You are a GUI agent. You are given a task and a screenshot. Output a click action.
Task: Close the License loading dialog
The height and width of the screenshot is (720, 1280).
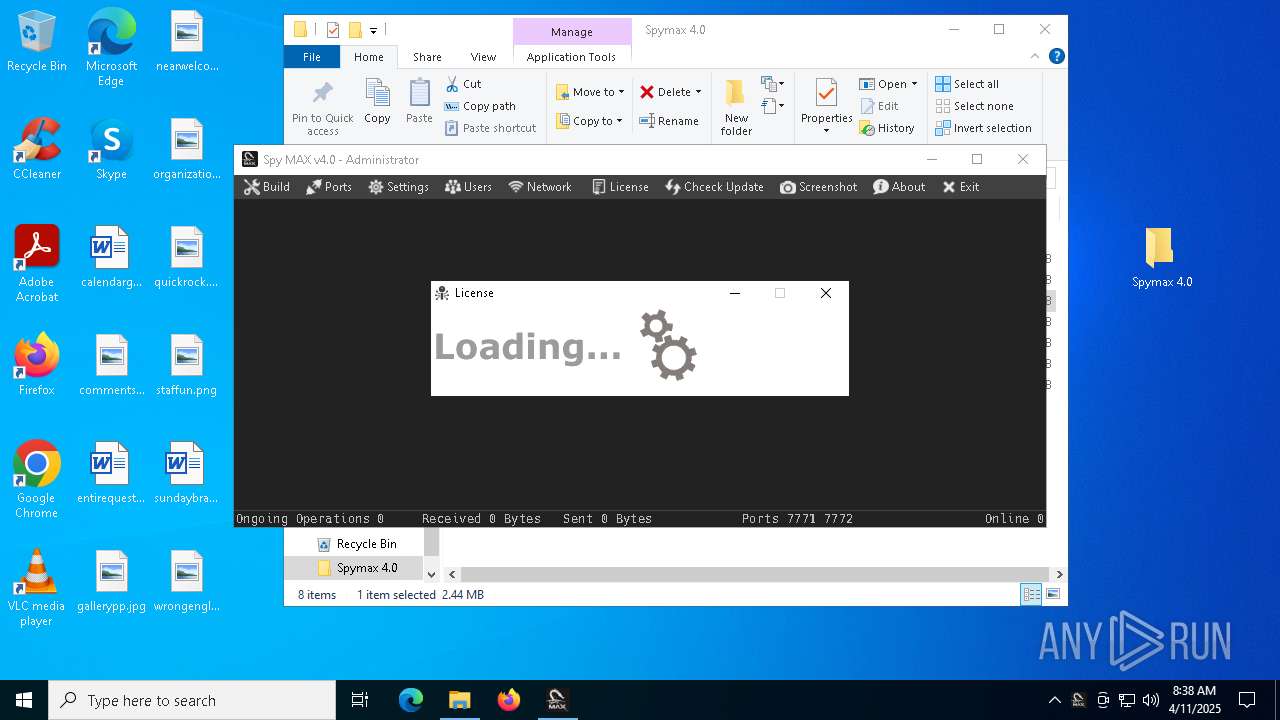point(825,293)
